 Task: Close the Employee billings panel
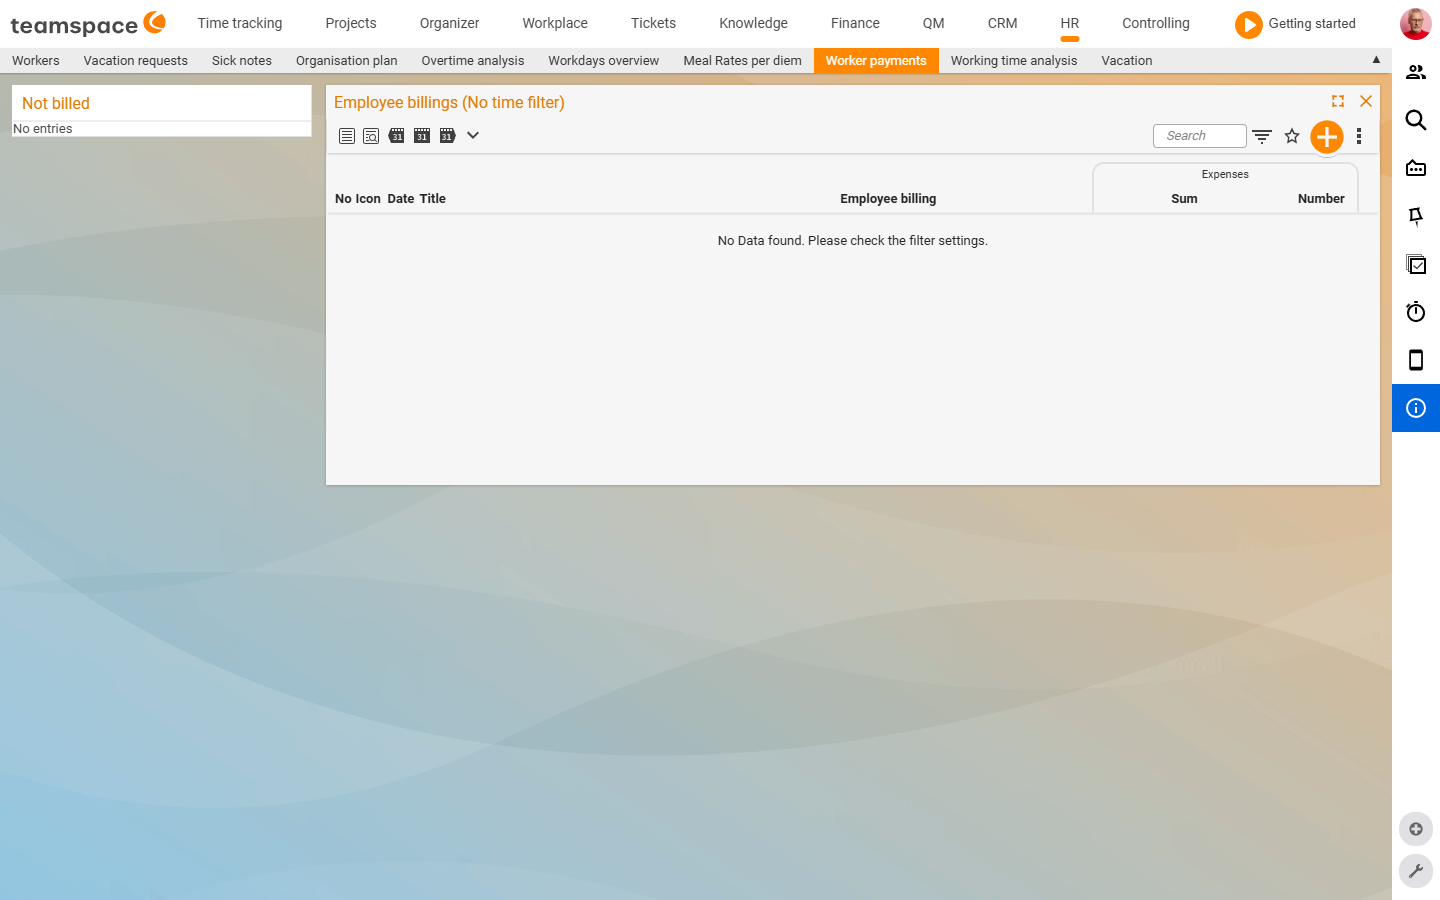point(1366,101)
